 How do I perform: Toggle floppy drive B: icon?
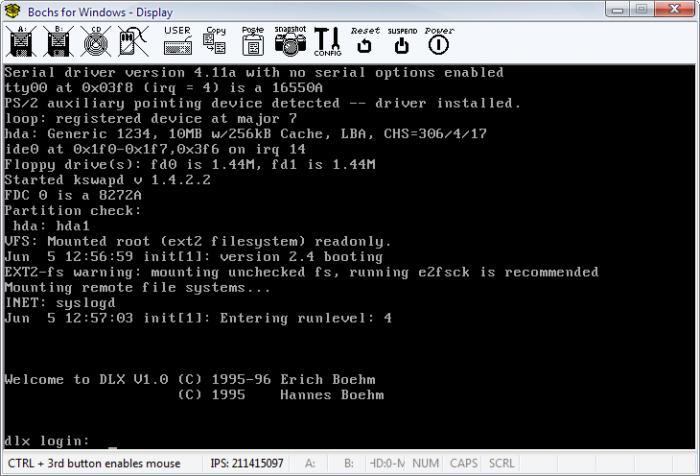(58, 42)
